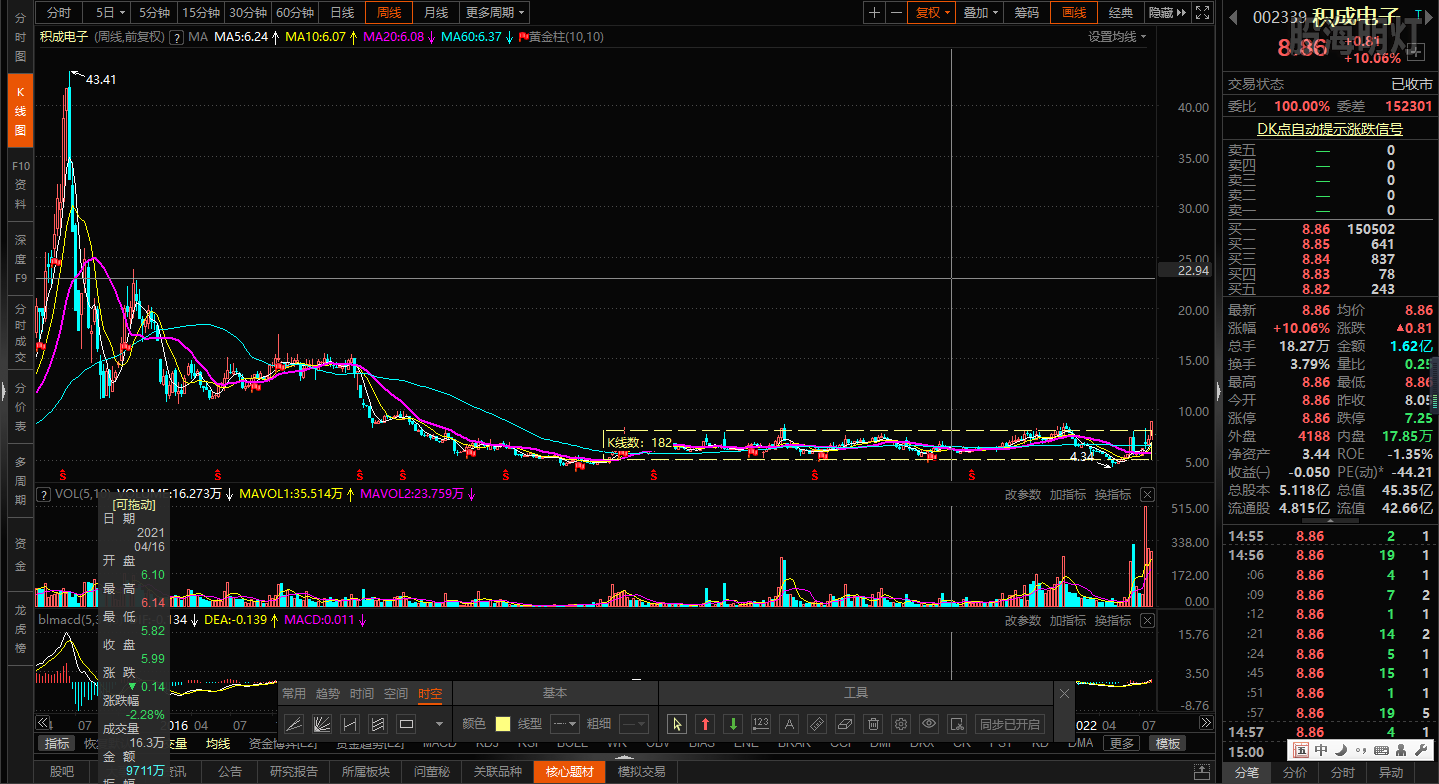Open the 线型 line style dropdown
Screen dimensions: 1439x784
pyautogui.click(x=565, y=724)
